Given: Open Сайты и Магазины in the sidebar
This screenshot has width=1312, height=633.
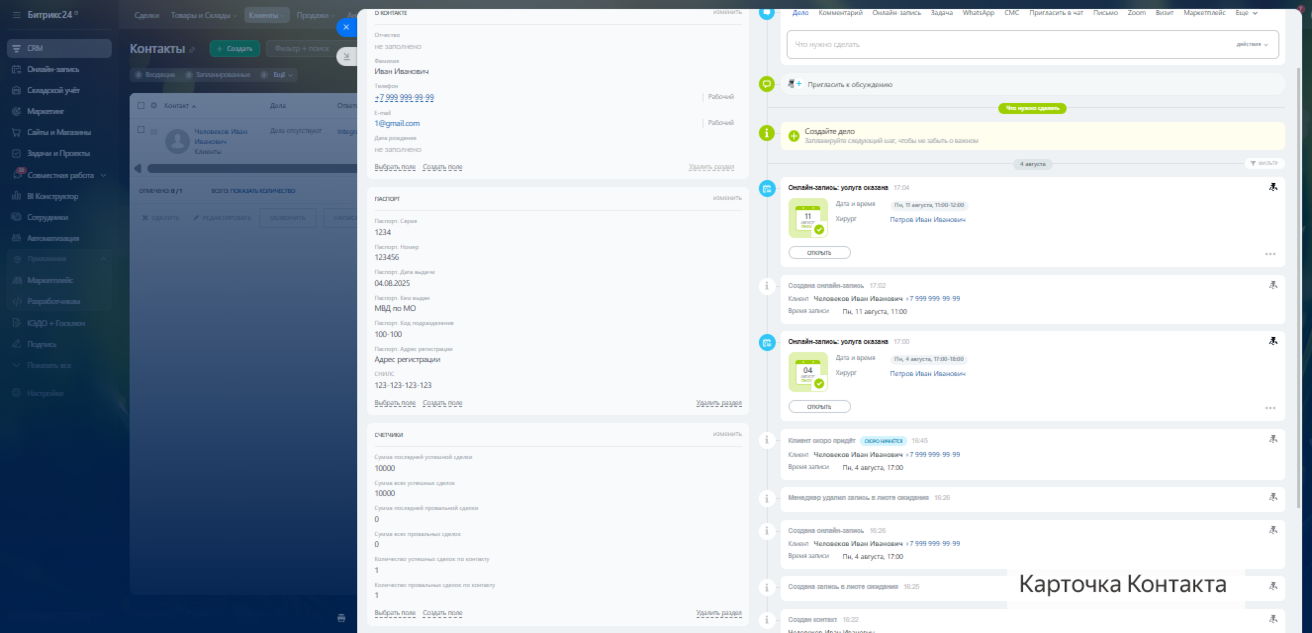Looking at the screenshot, I should [x=58, y=132].
